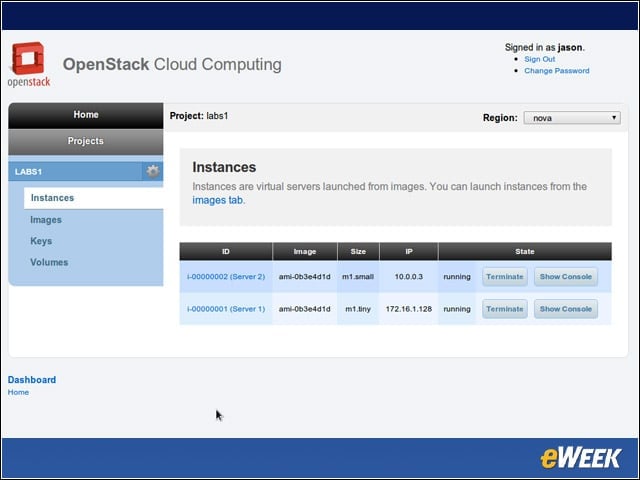
Task: Click the IP column header
Action: [x=409, y=252]
